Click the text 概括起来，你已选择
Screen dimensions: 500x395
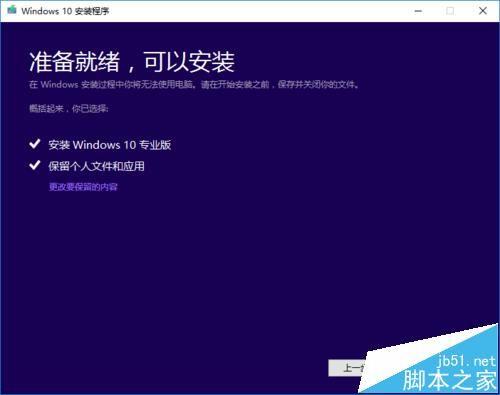(x=69, y=108)
